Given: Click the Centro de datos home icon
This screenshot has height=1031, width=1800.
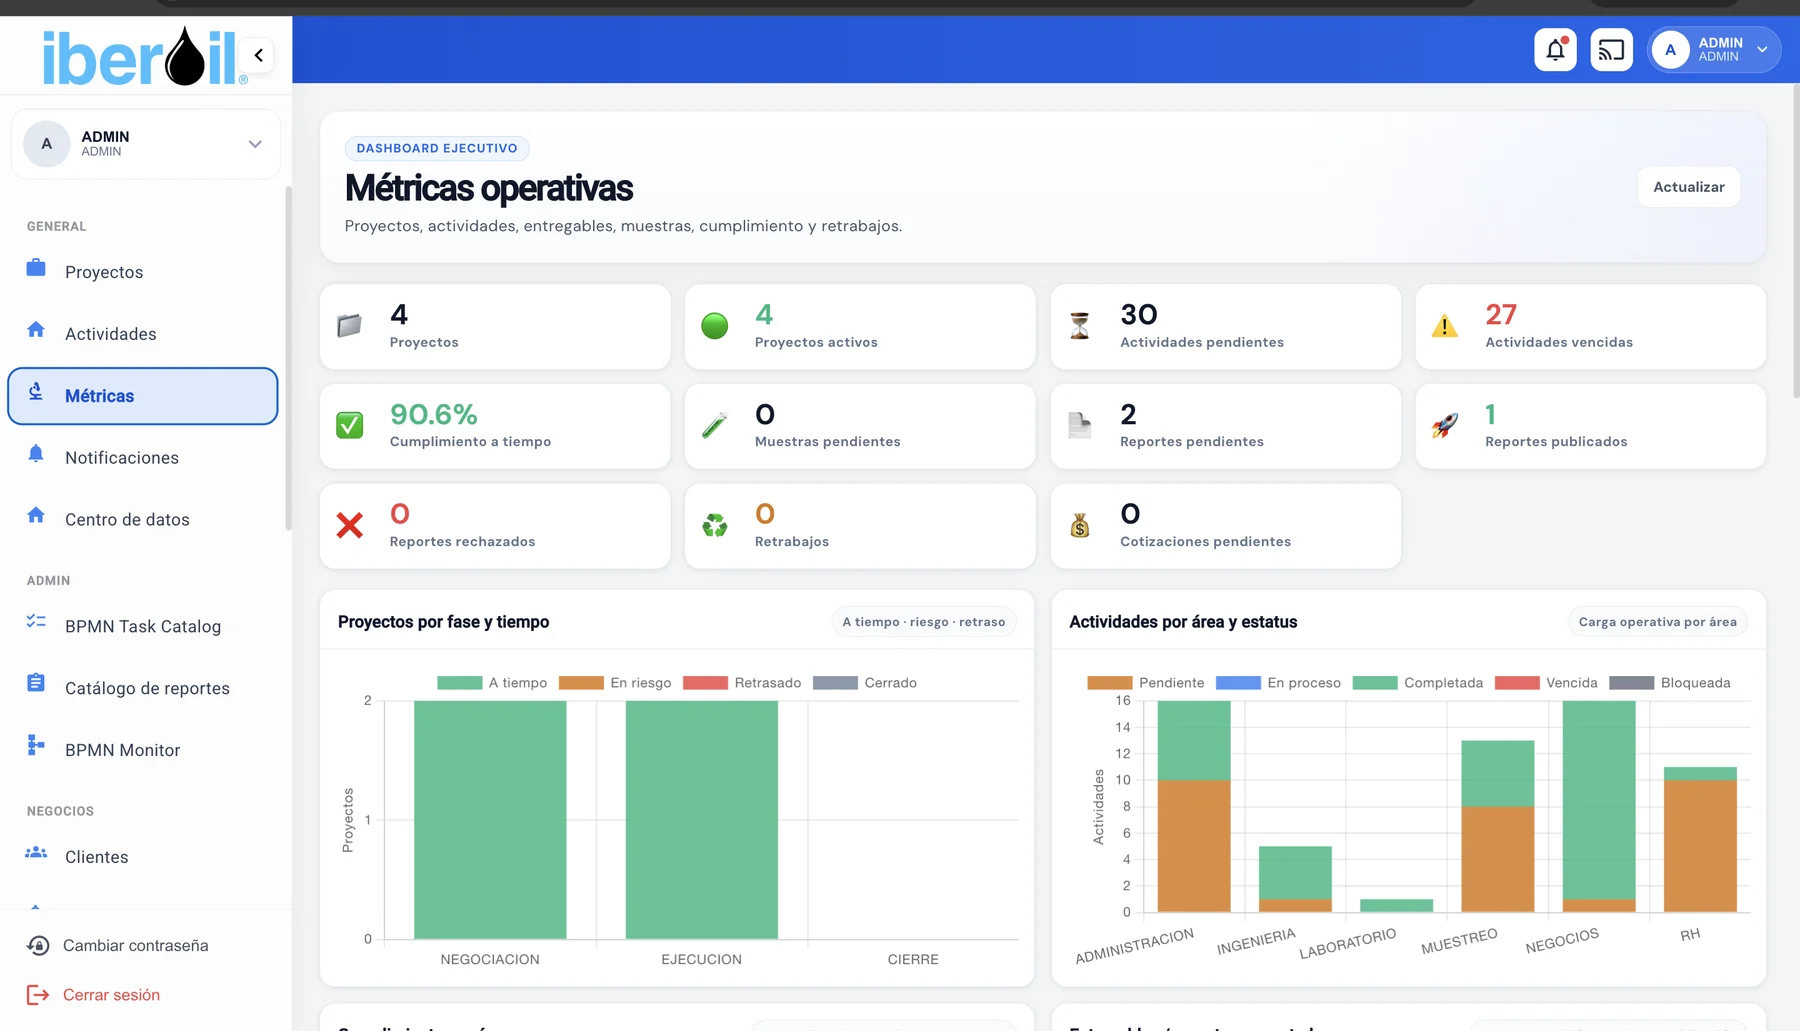Looking at the screenshot, I should 36,516.
